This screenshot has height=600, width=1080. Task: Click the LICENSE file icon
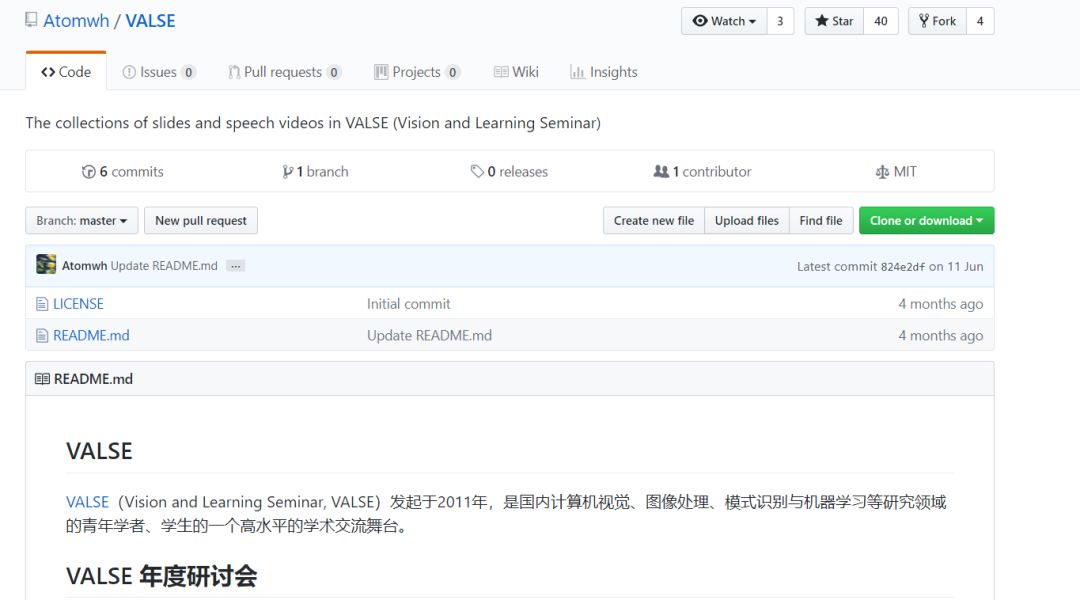[42, 304]
